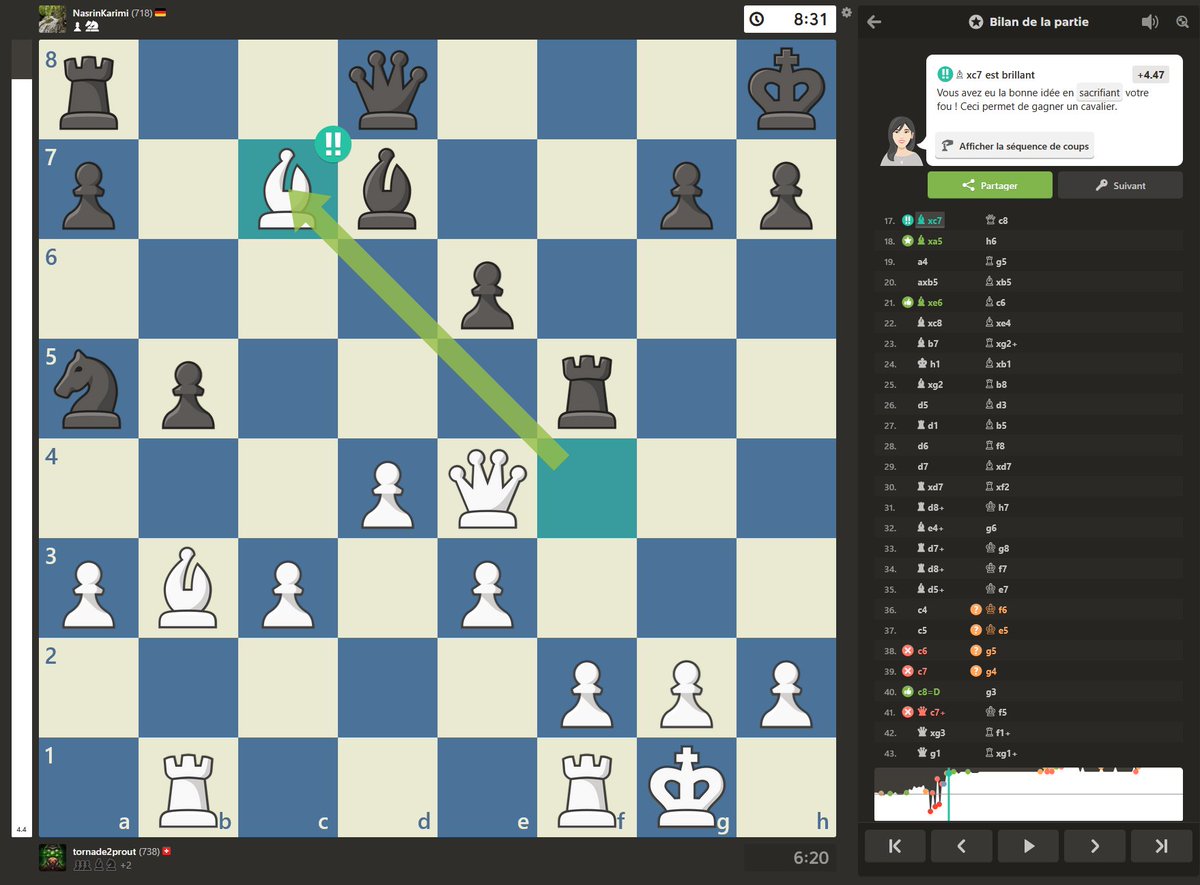Click the brilliant badge on c7 square

coord(333,143)
